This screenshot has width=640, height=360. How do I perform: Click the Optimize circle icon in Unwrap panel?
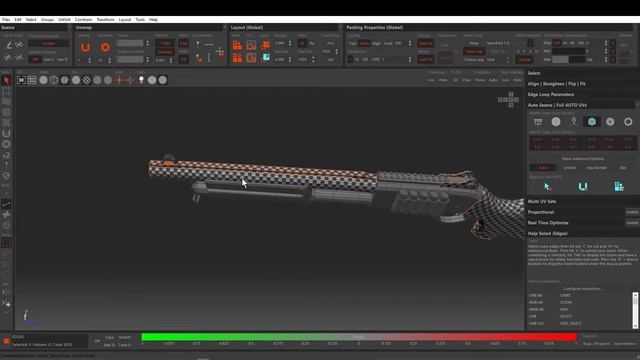[105, 47]
